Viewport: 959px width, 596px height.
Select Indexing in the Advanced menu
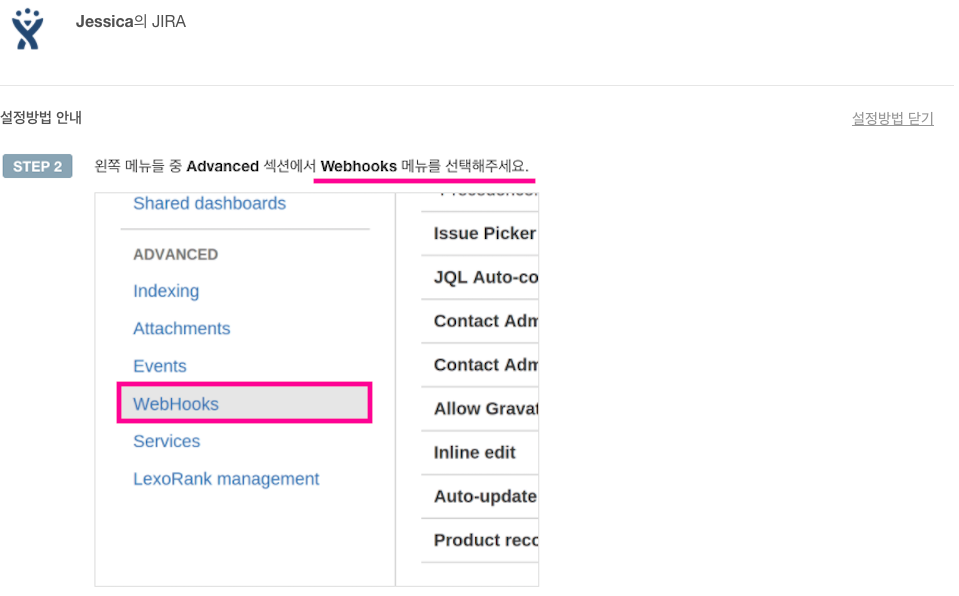tap(166, 291)
